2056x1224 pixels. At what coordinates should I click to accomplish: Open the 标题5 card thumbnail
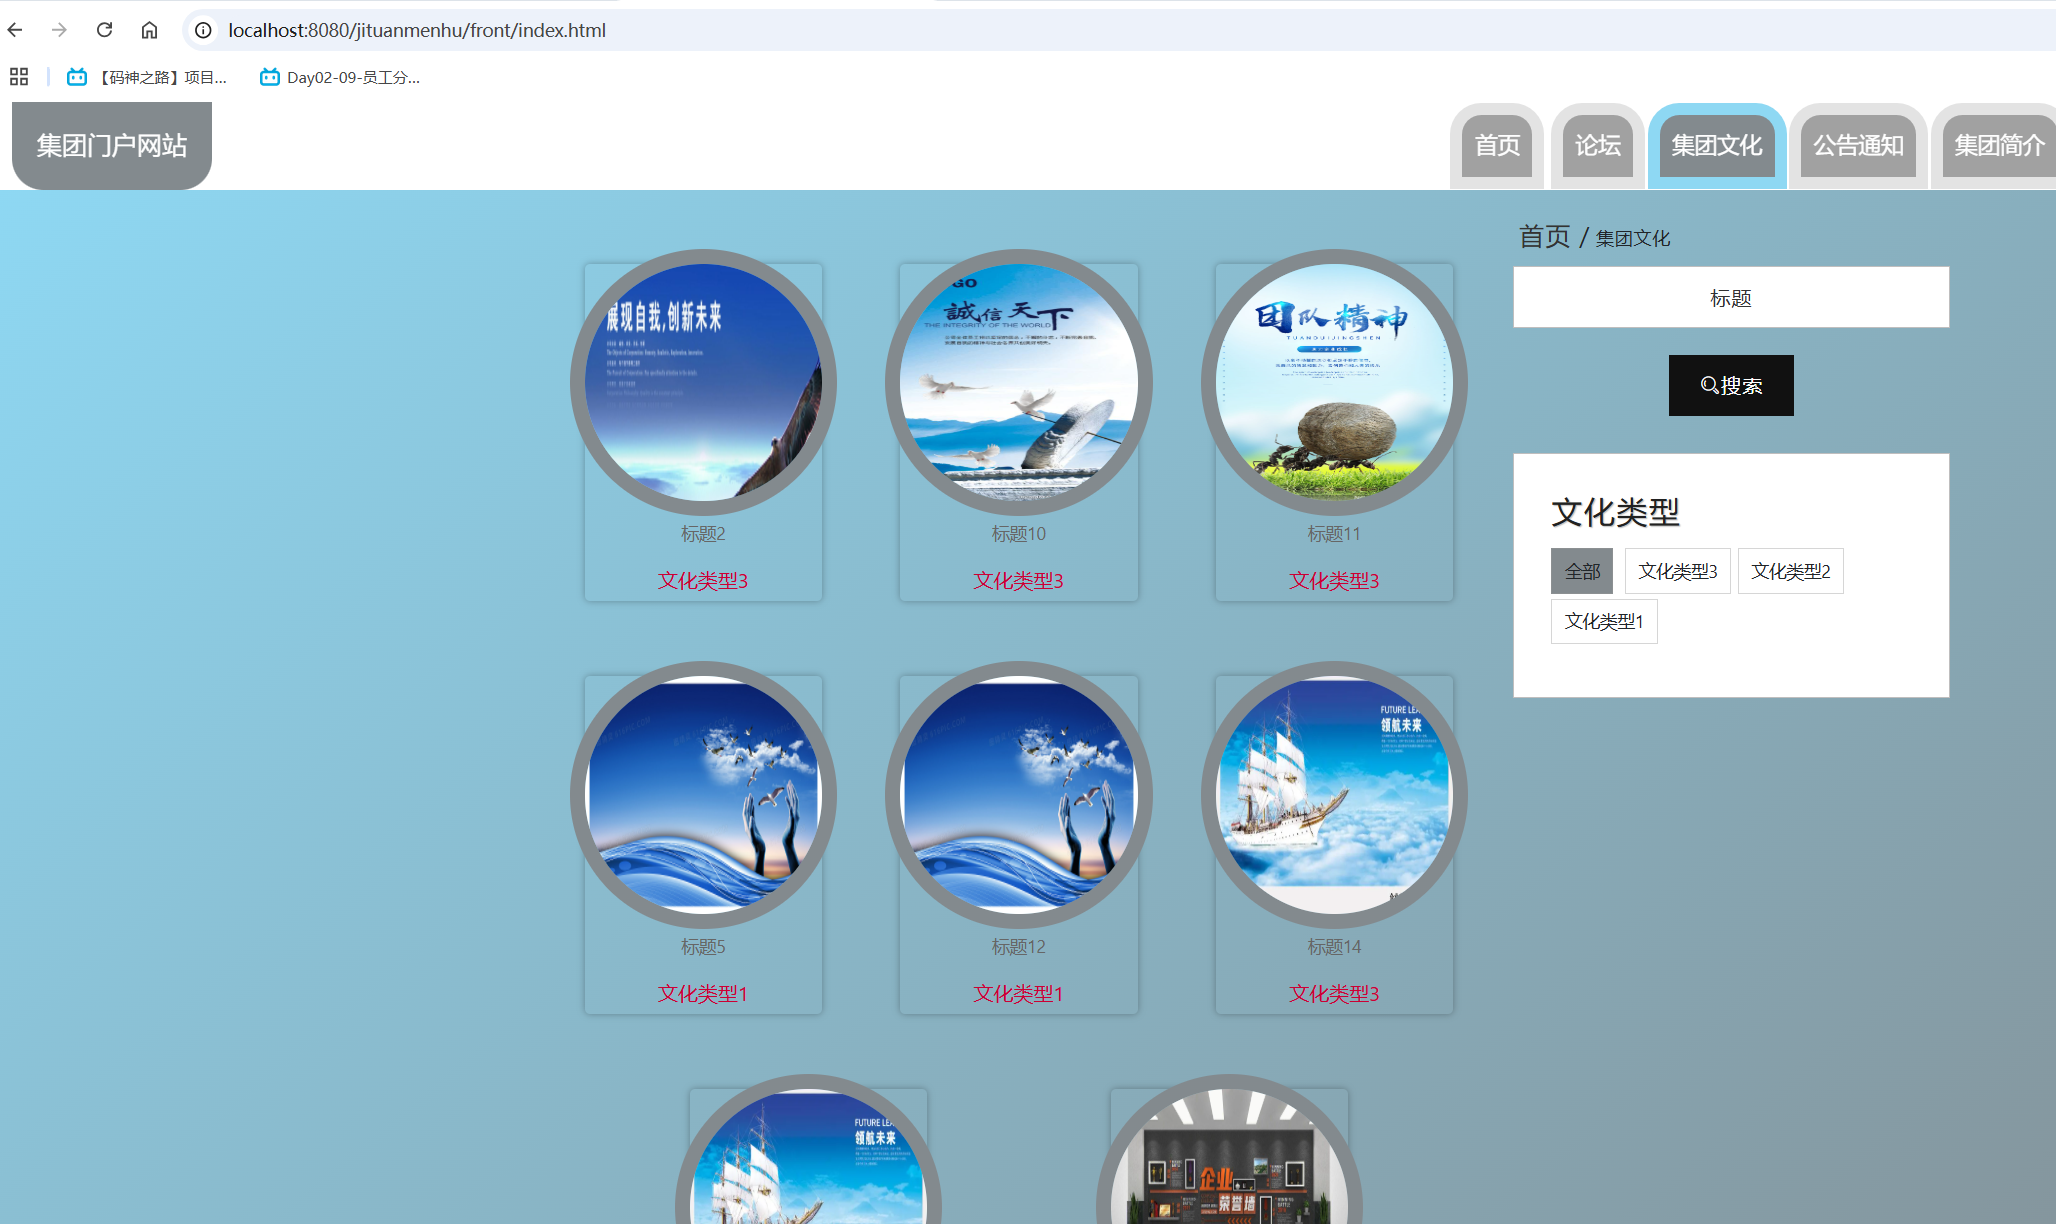(x=703, y=795)
